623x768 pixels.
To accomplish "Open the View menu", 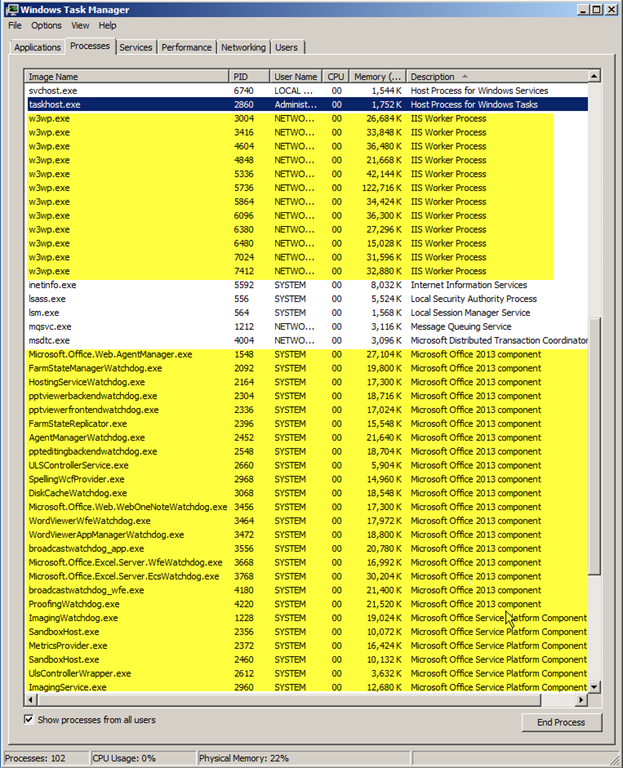I will (80, 25).
